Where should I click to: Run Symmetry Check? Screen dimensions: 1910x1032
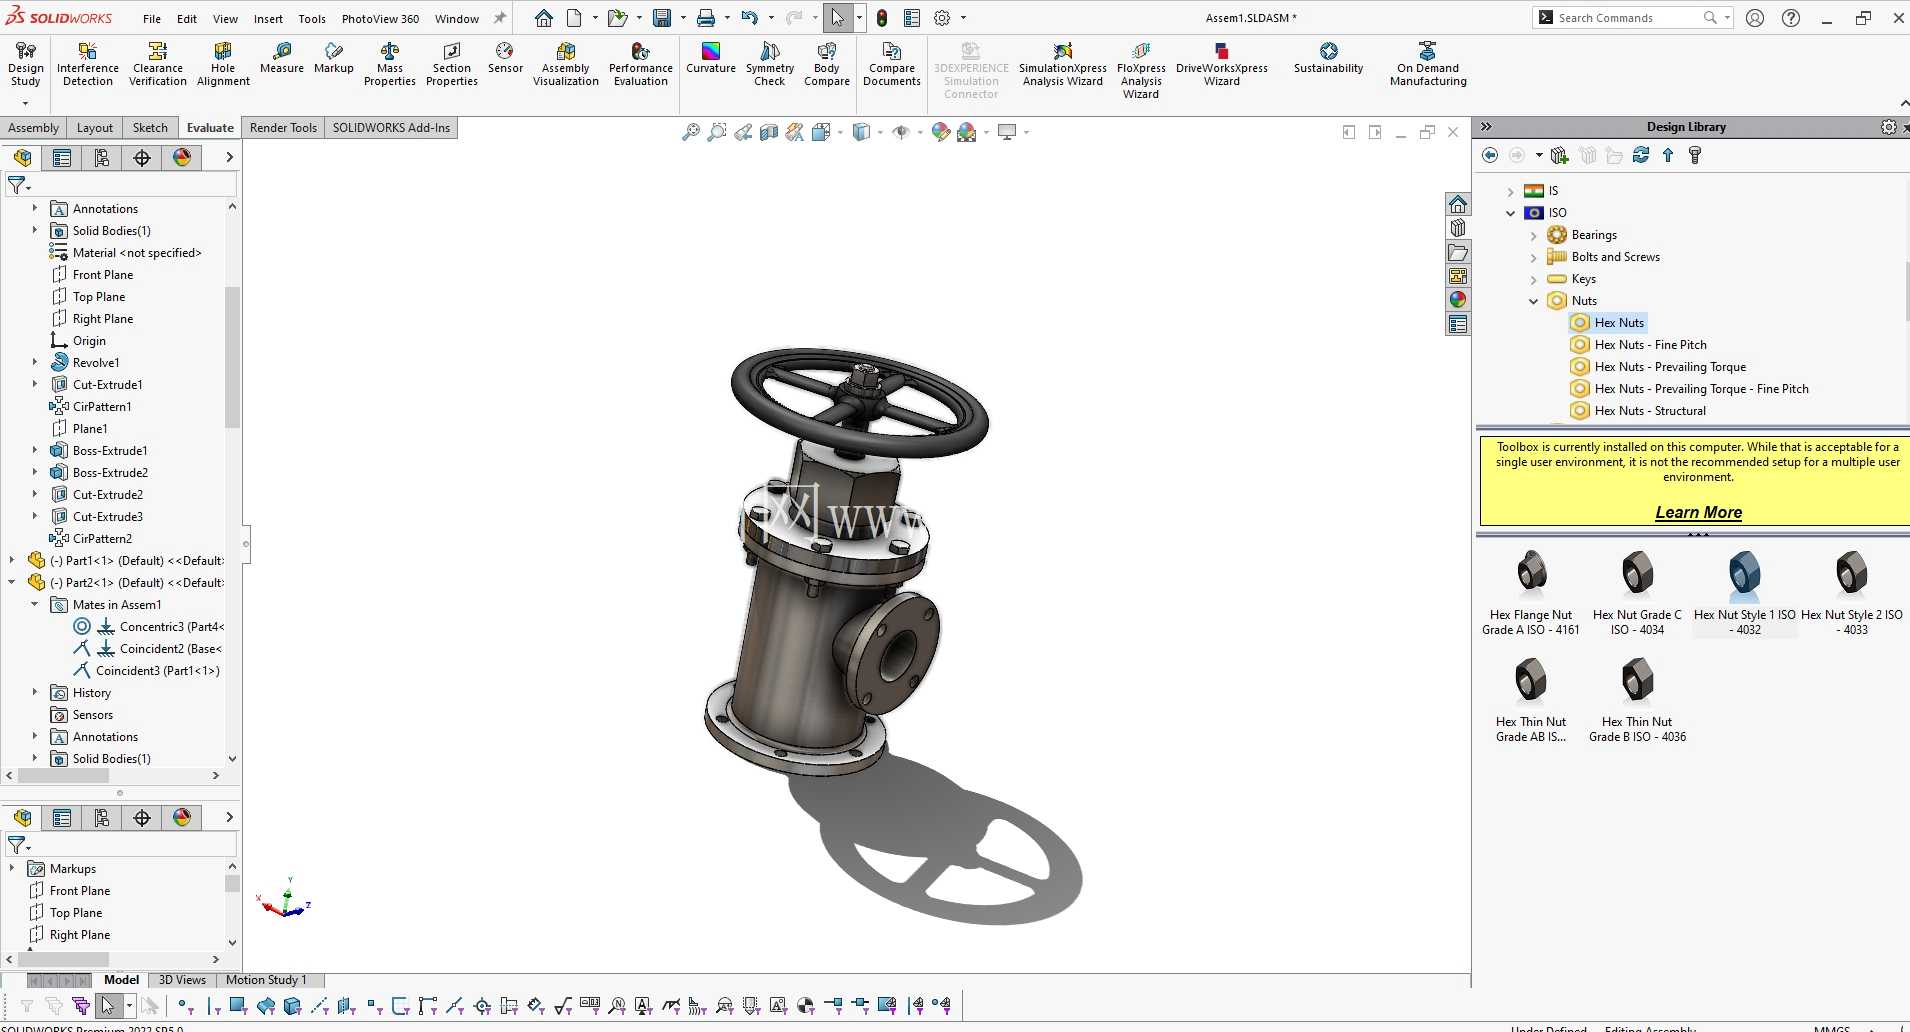click(770, 64)
